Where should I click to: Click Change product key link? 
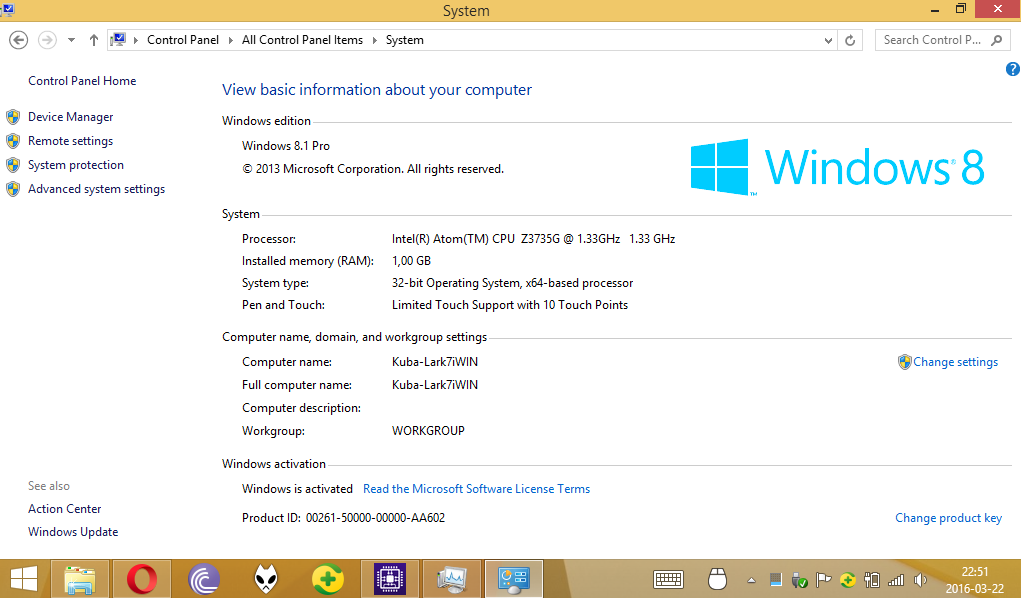click(x=948, y=518)
